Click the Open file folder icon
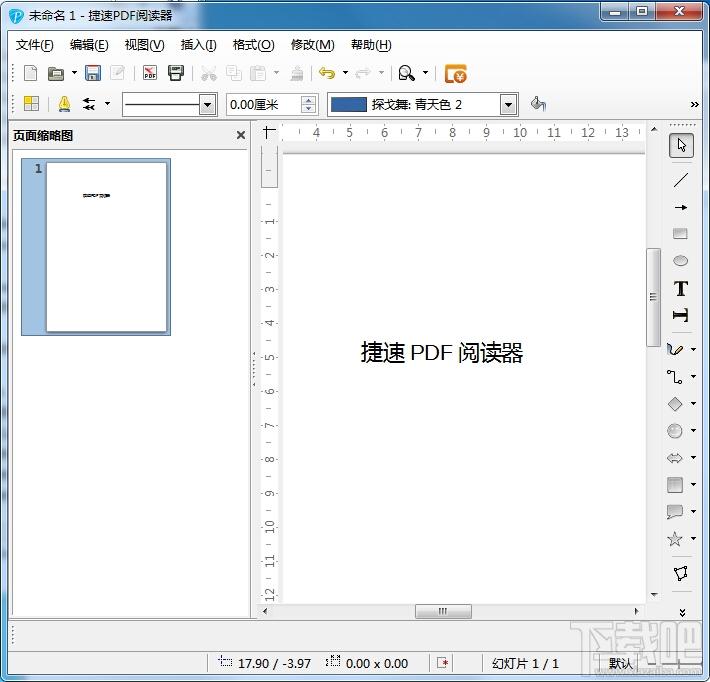The width and height of the screenshot is (710, 682). (x=56, y=73)
